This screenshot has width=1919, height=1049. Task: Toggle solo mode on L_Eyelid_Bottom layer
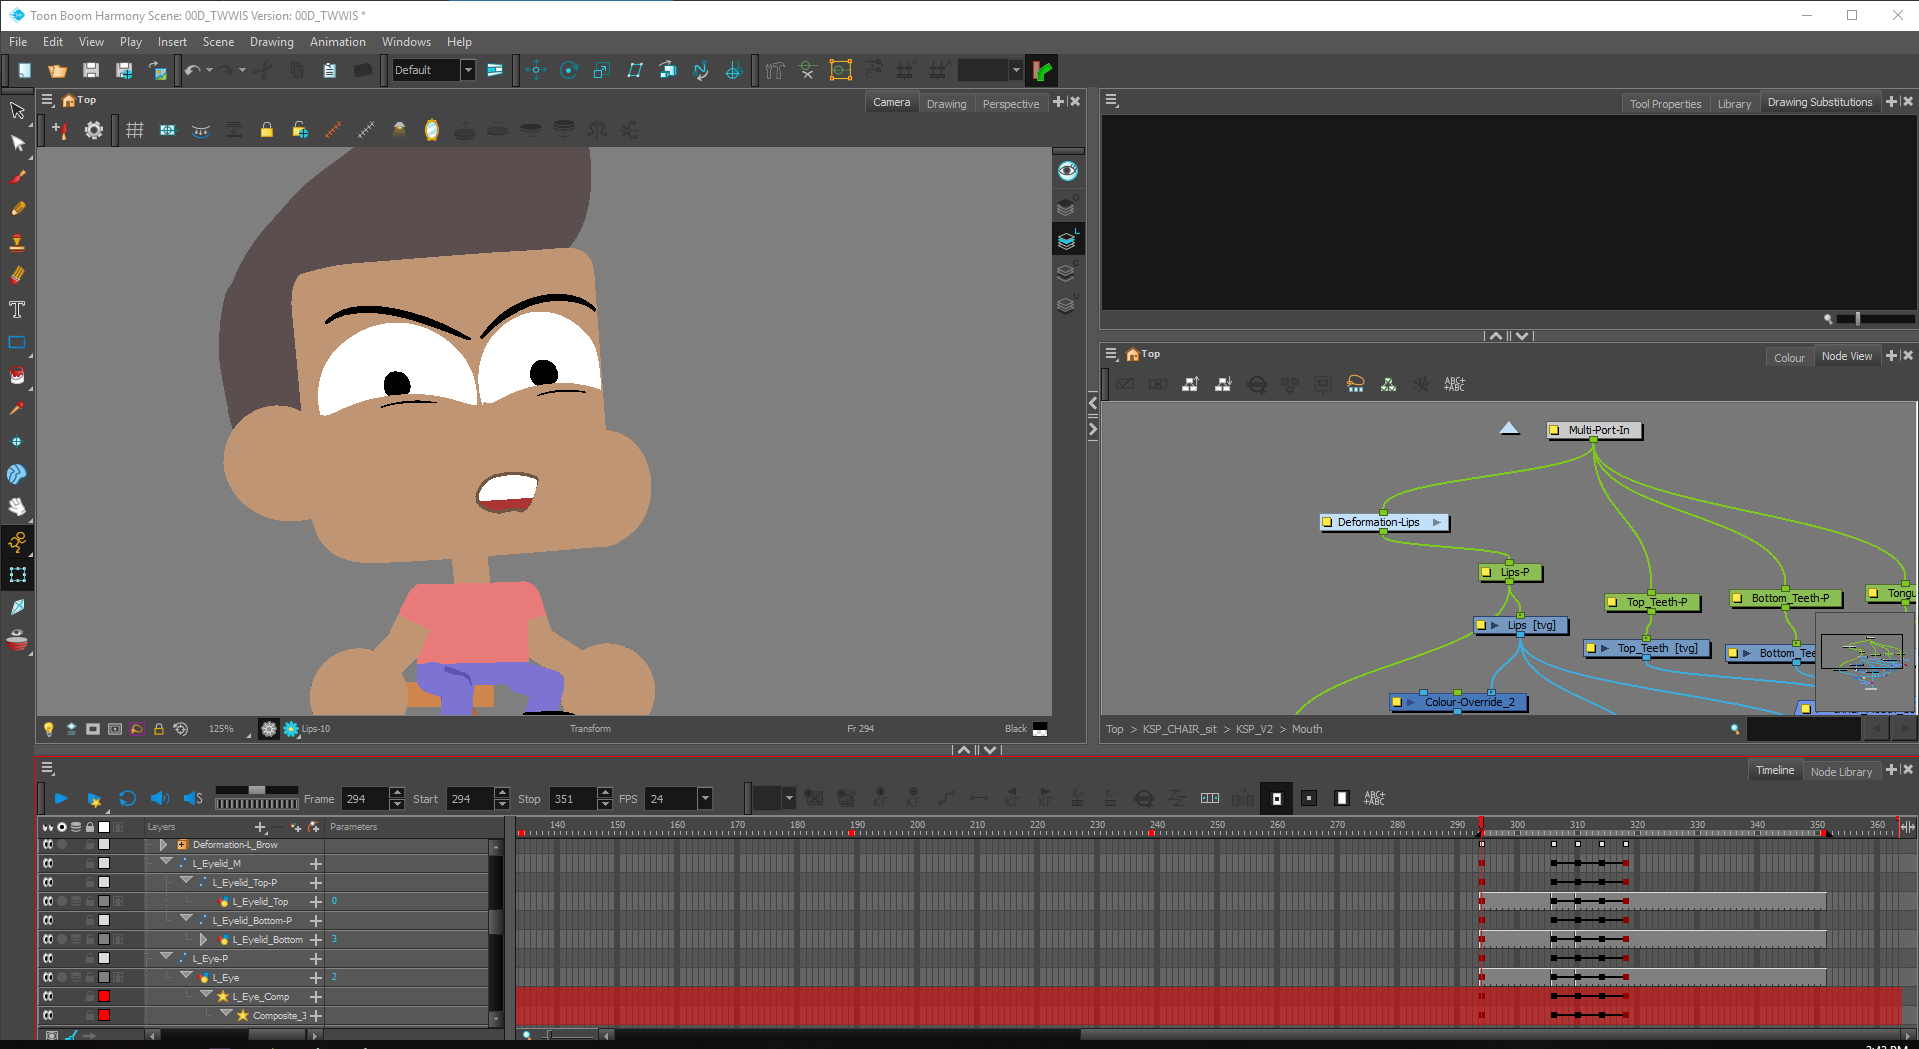click(62, 939)
